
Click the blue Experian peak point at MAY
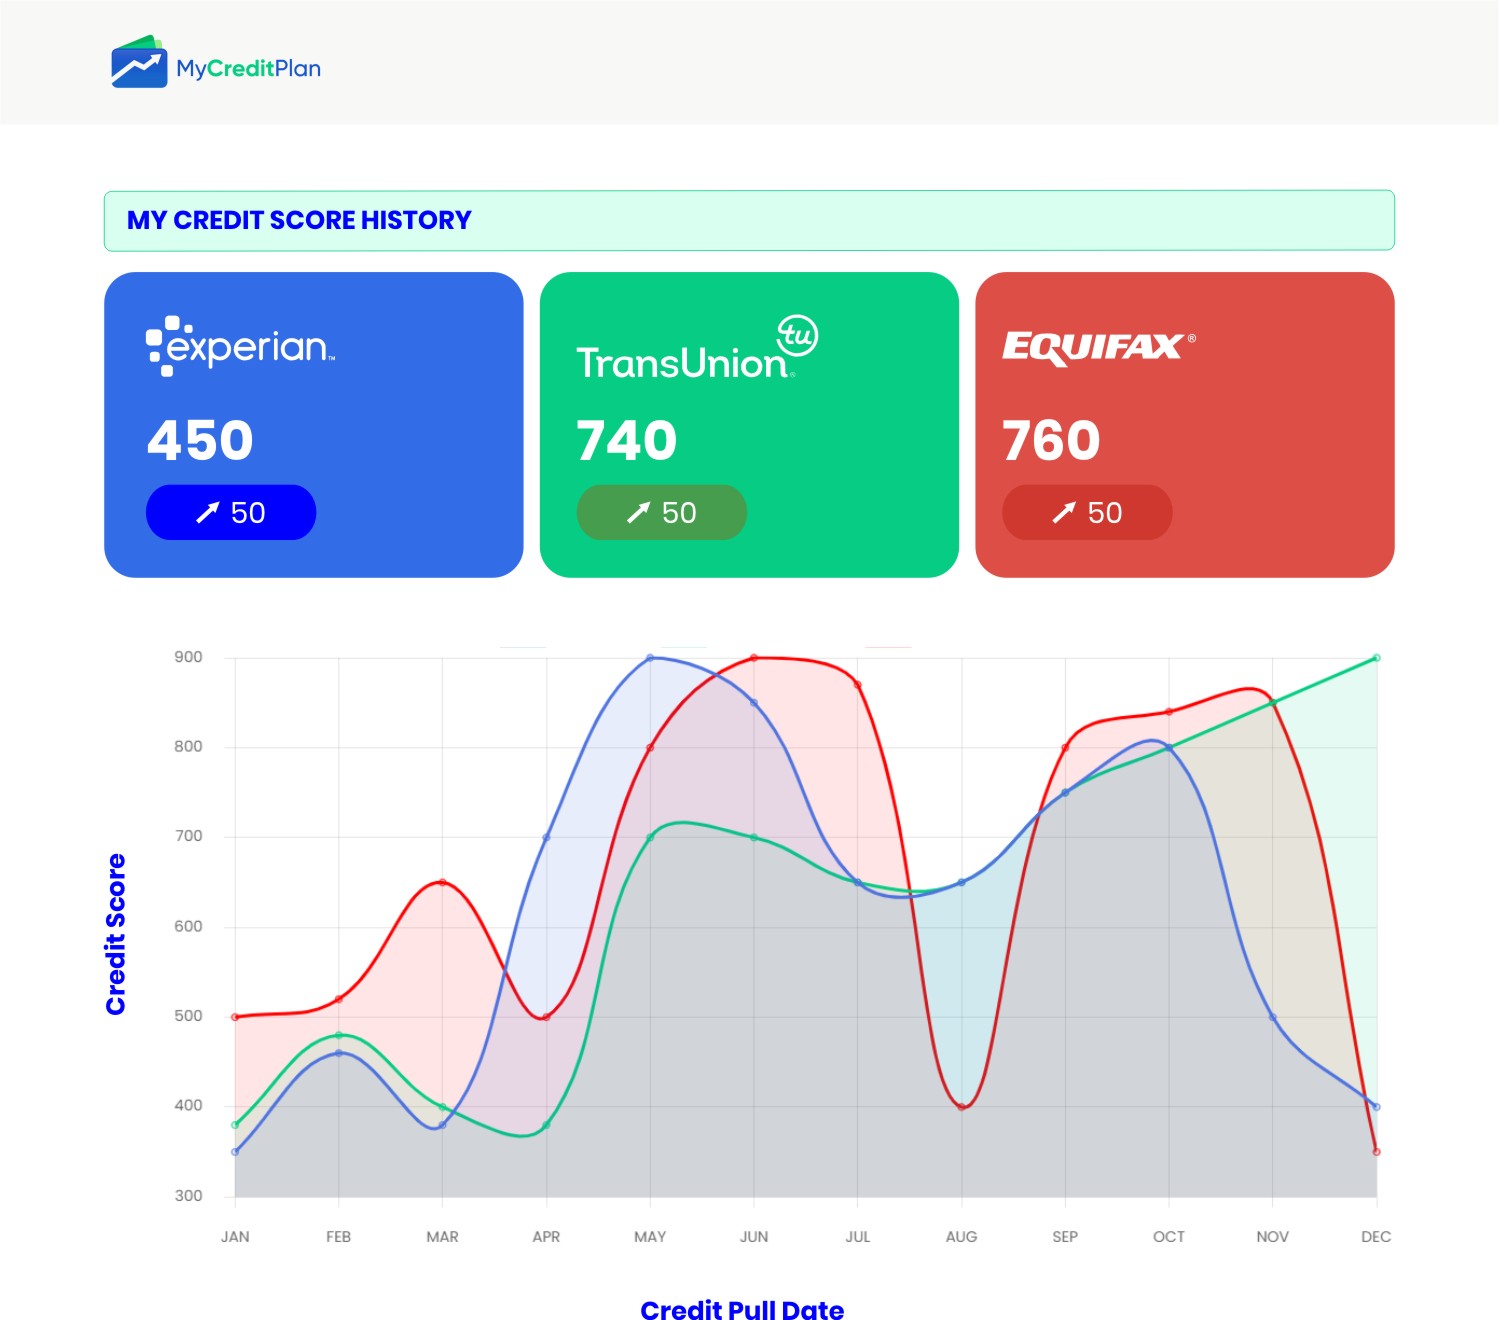650,658
